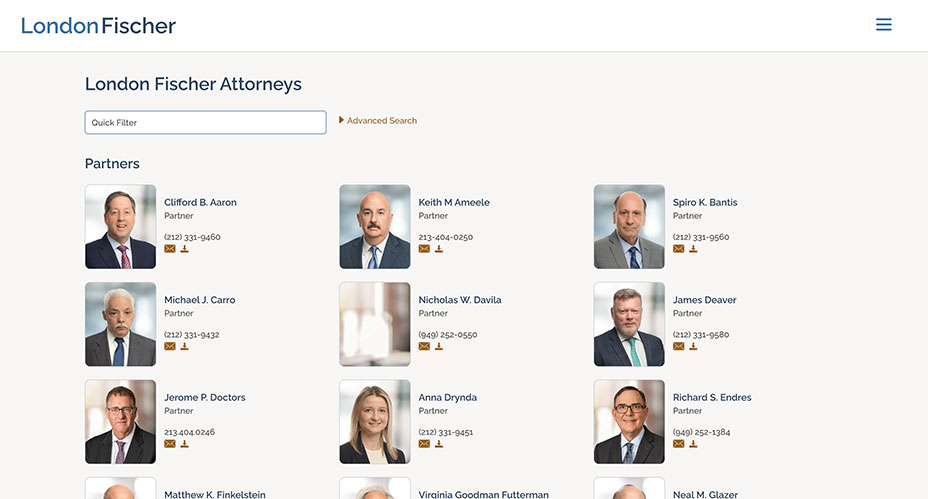Email Clifford B. Aaron via envelope icon
928x499 pixels.
pos(170,249)
